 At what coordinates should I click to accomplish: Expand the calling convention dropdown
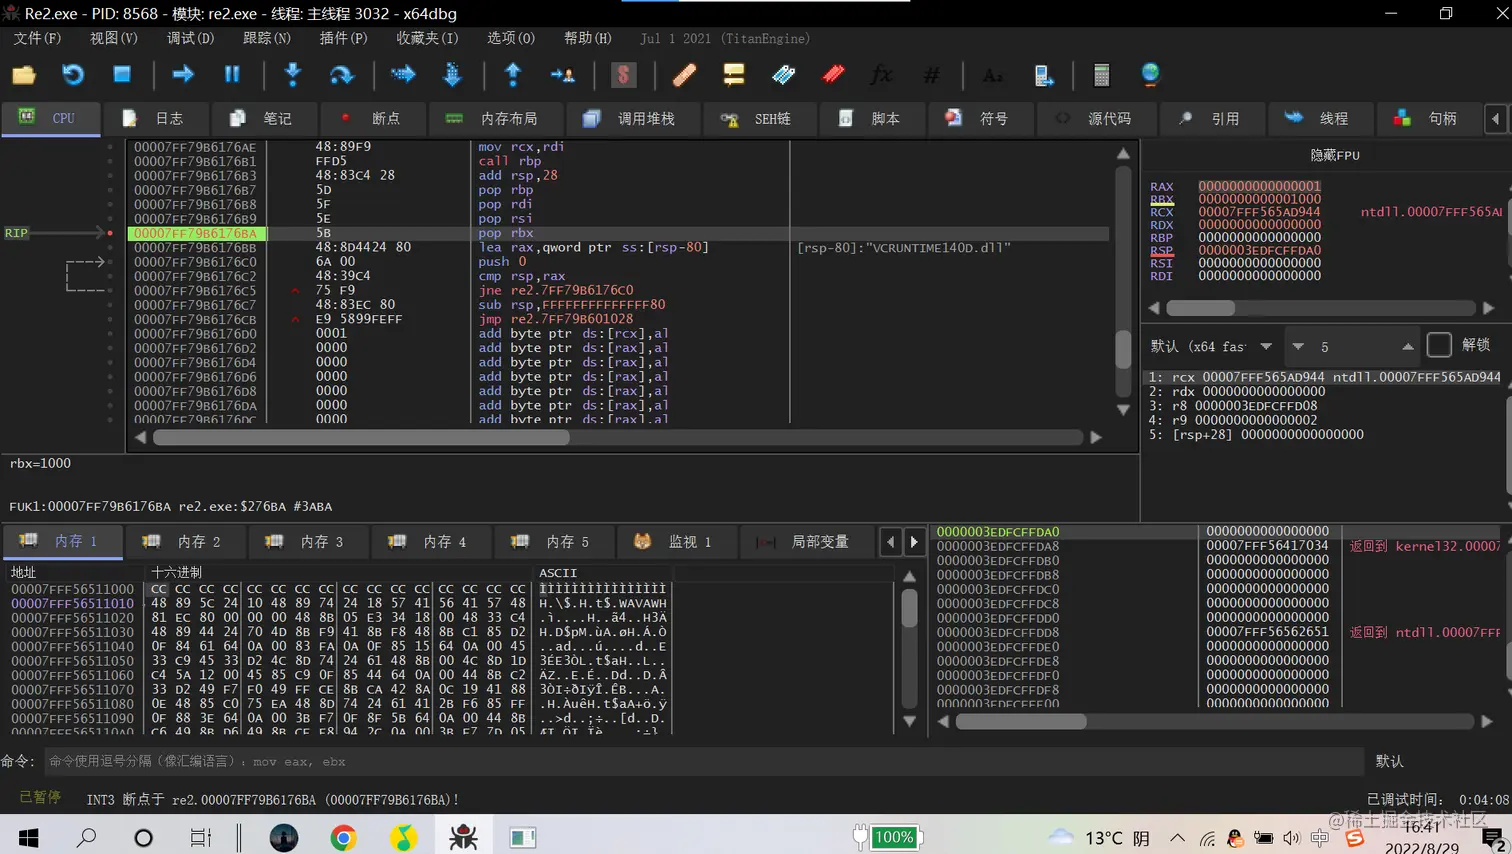coord(1266,346)
